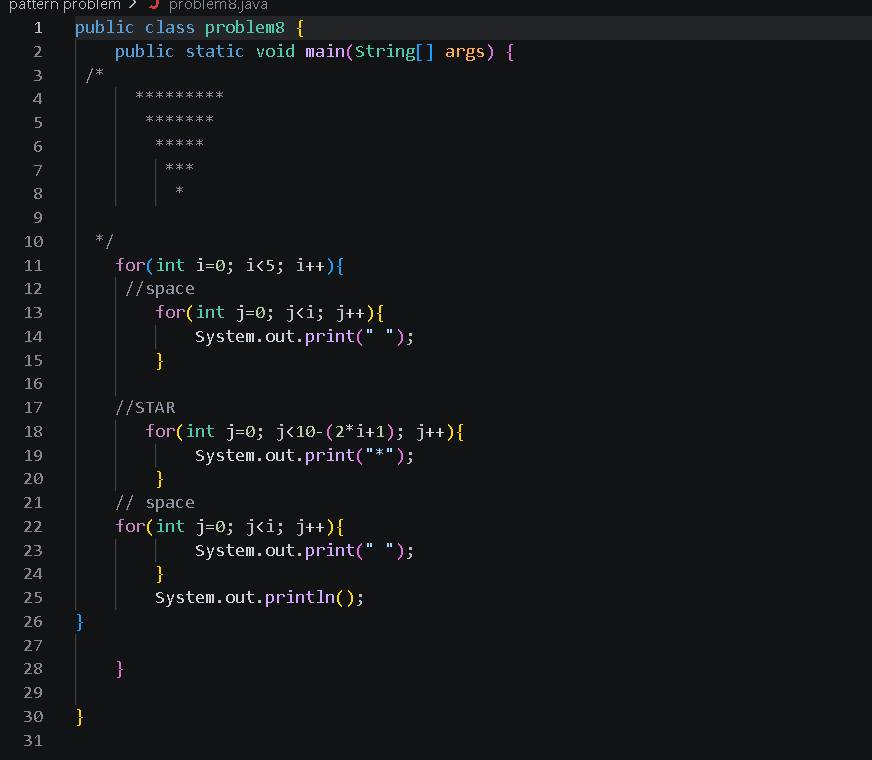
Task: Click 'static' keyword on line 2
Action: 215,52
